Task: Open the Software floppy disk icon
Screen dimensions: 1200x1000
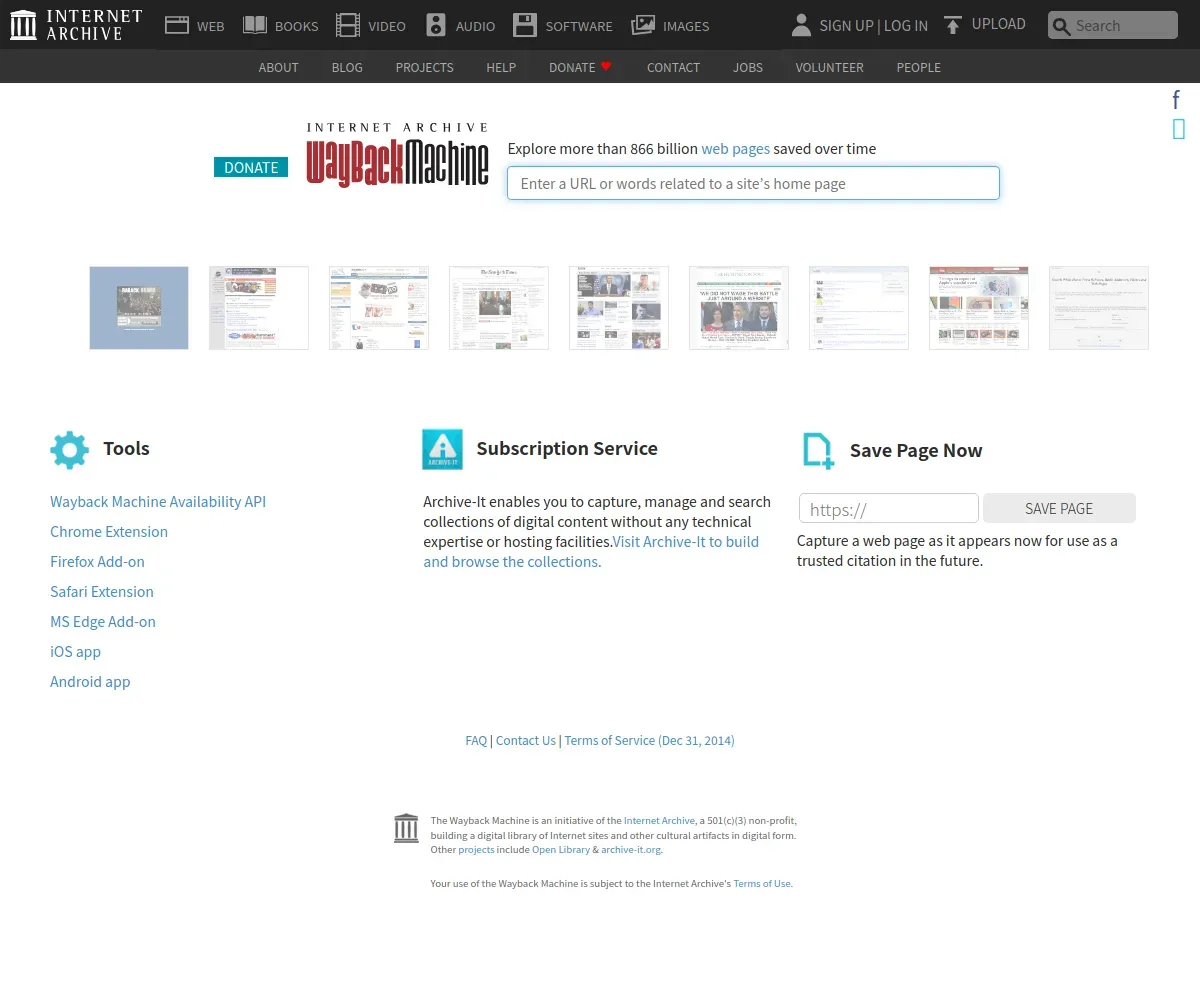Action: click(x=525, y=25)
